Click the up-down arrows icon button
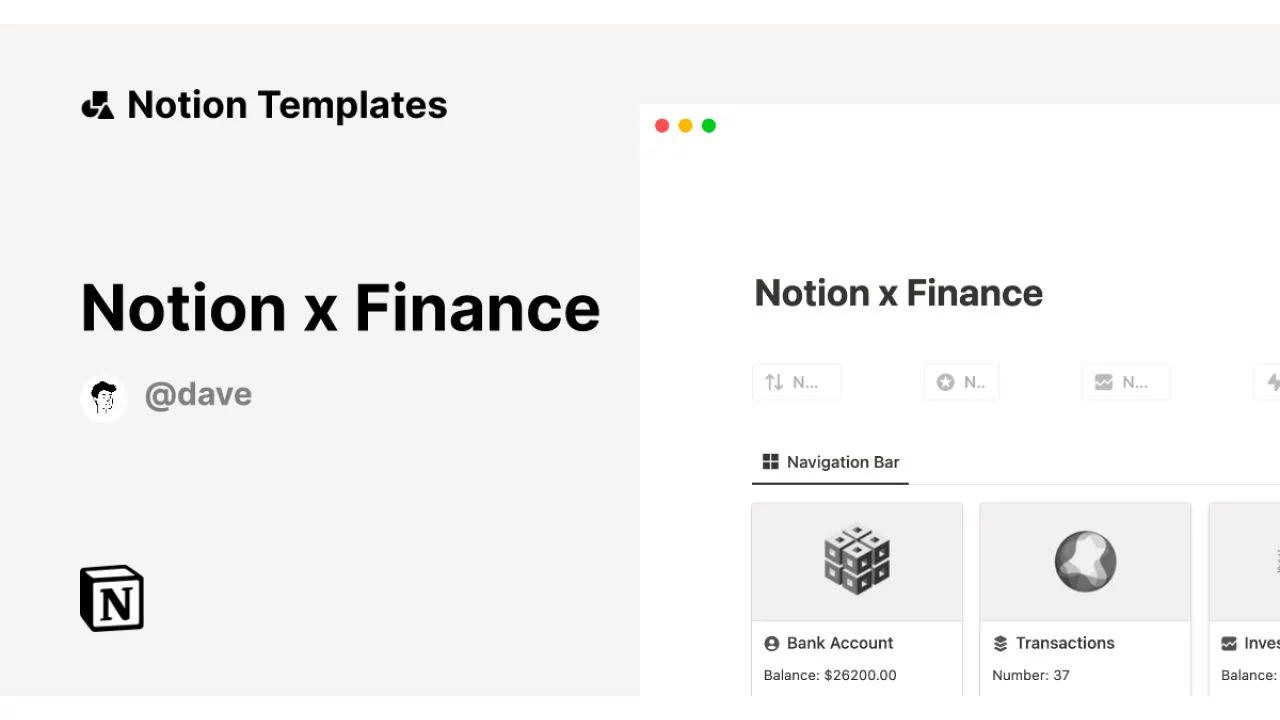Screen dimensions: 1280x720 772,382
